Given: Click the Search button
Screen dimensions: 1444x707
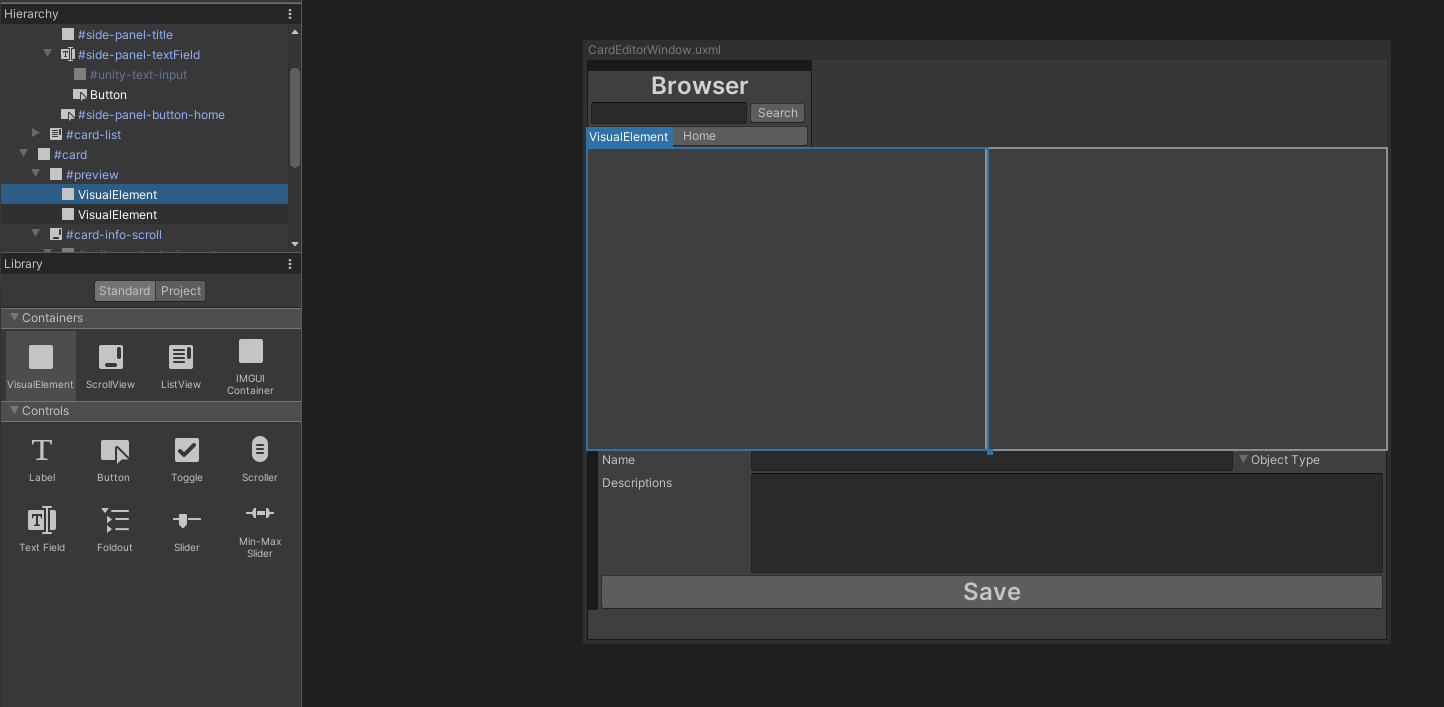Looking at the screenshot, I should 777,112.
